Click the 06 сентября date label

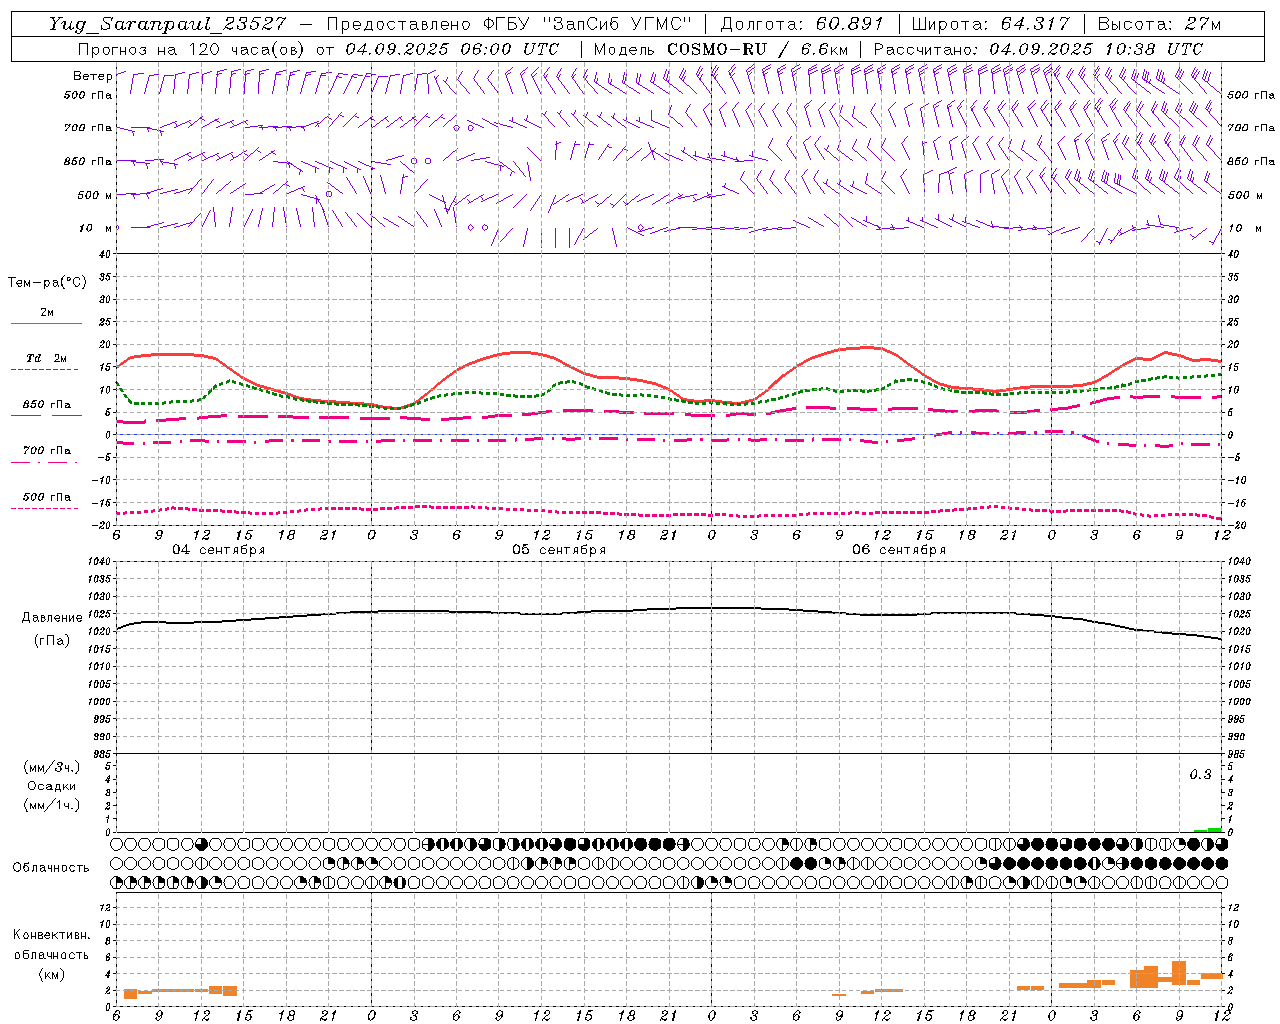(898, 550)
